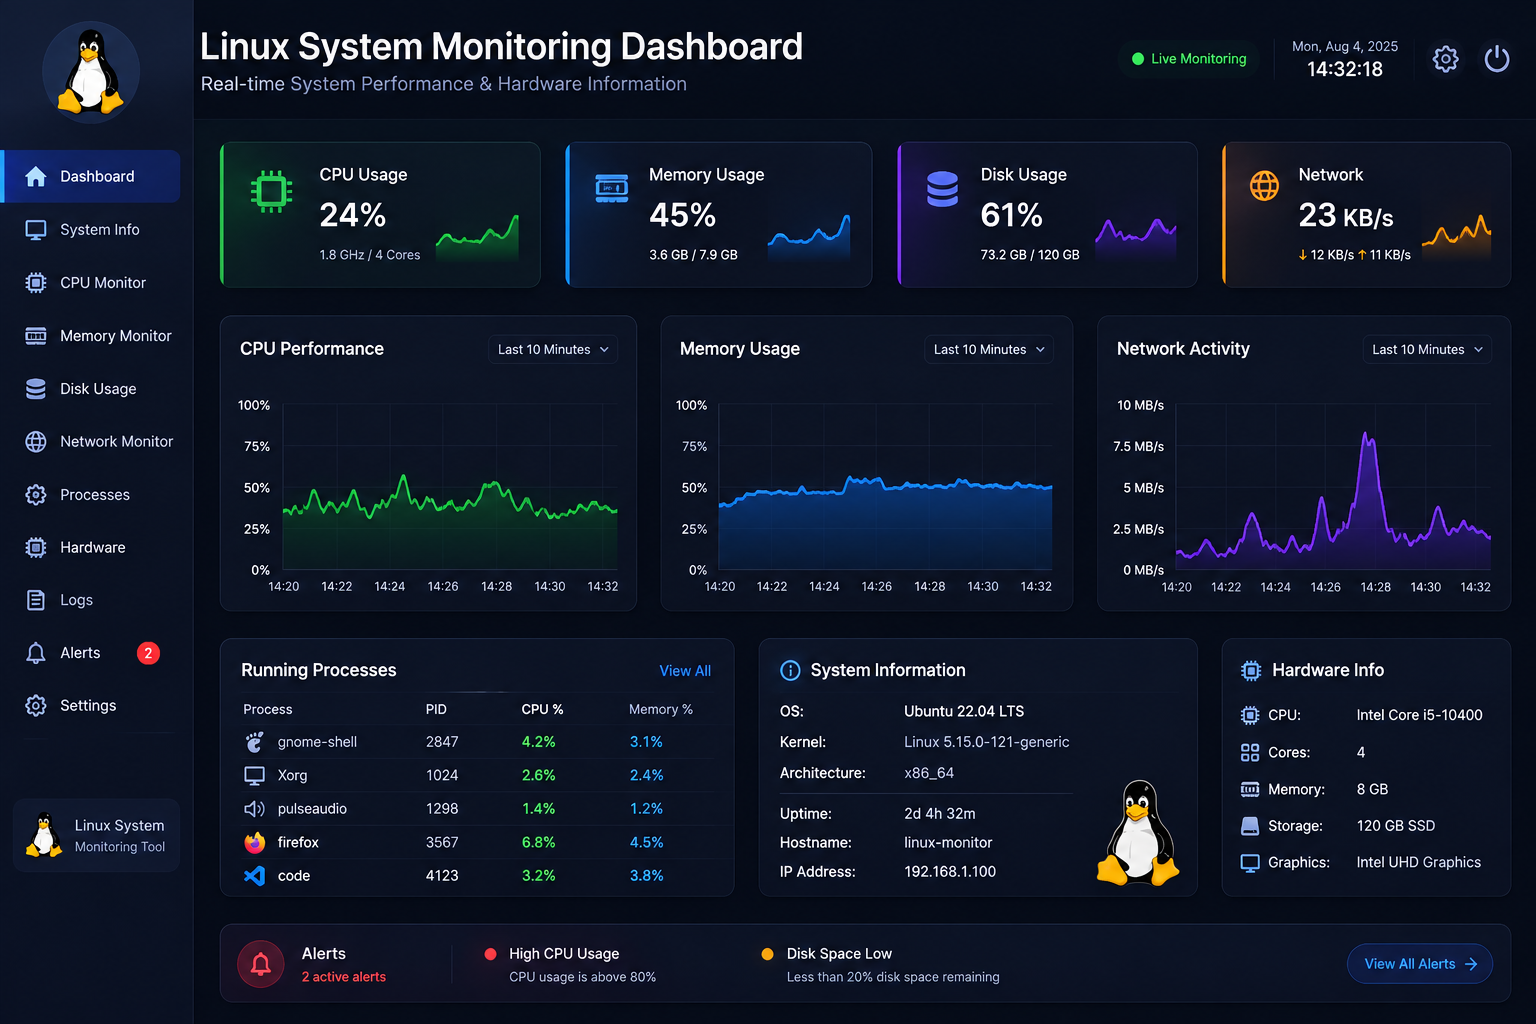Image resolution: width=1536 pixels, height=1024 pixels.
Task: Select Dashboard in the sidebar
Action: point(91,177)
